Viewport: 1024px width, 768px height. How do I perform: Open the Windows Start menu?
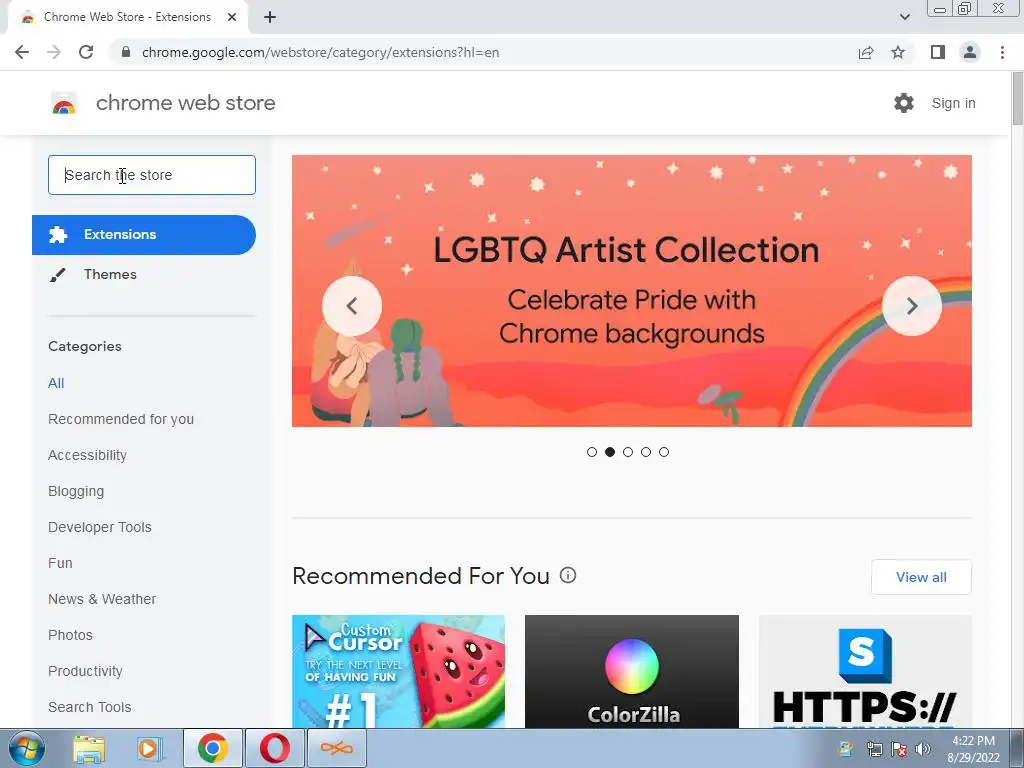[26, 748]
